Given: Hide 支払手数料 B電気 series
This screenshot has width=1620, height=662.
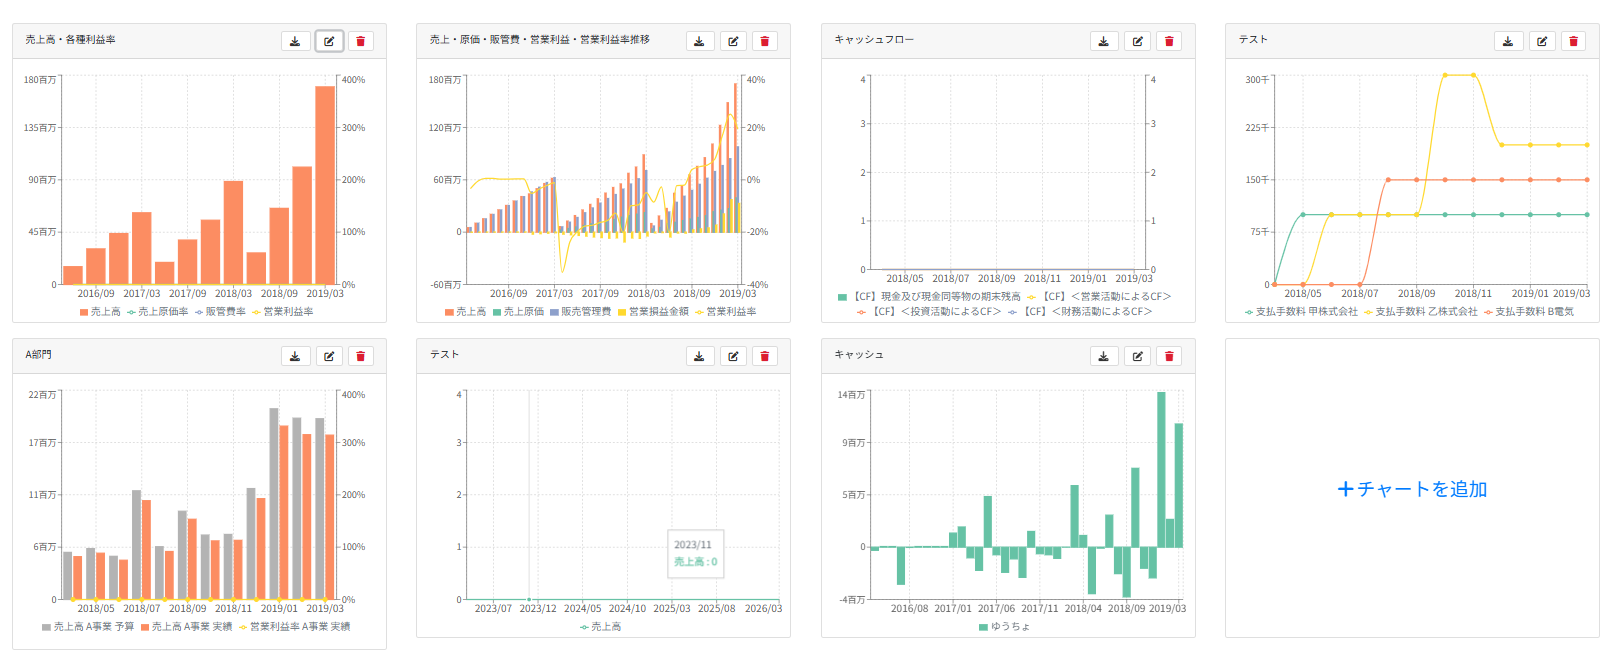Looking at the screenshot, I should pos(1528,312).
